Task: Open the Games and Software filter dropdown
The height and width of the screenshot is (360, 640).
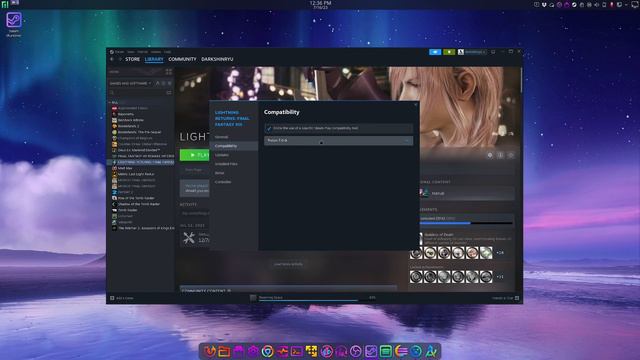Action: (130, 83)
